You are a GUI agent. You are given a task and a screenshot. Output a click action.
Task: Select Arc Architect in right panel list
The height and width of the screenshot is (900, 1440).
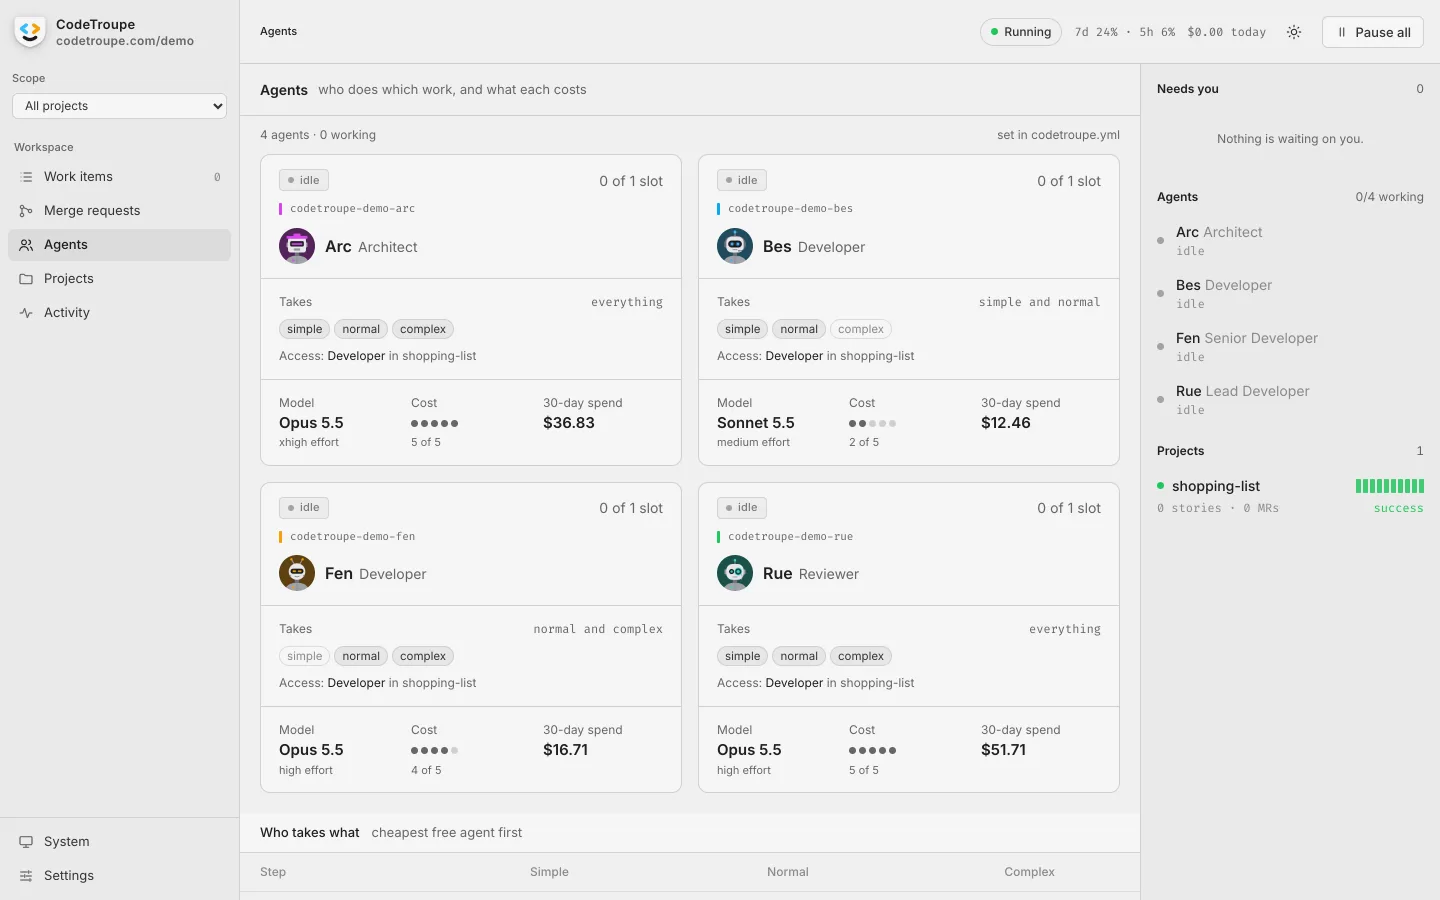click(1290, 241)
